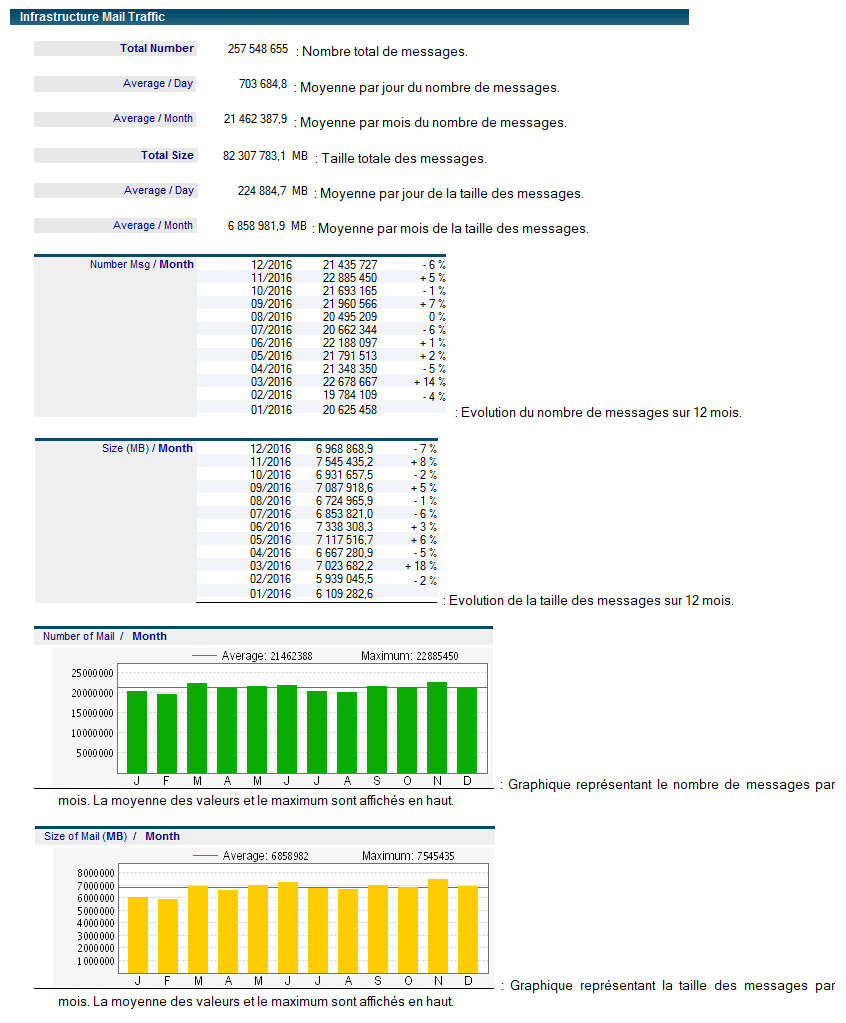The width and height of the screenshot is (846, 1023).
Task: Select the Total Number label
Action: pyautogui.click(x=157, y=48)
